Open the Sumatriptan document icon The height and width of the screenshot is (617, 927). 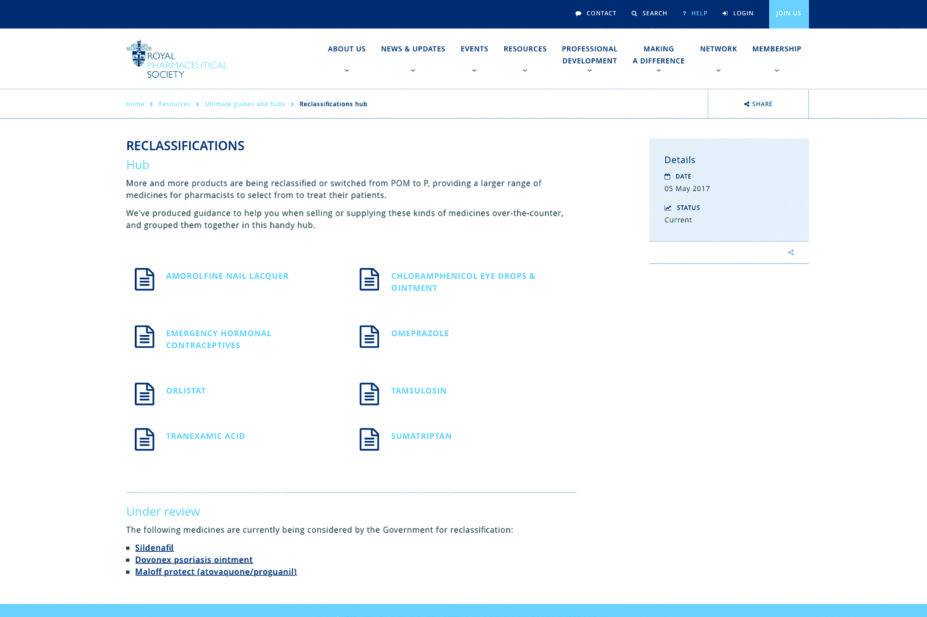click(369, 439)
